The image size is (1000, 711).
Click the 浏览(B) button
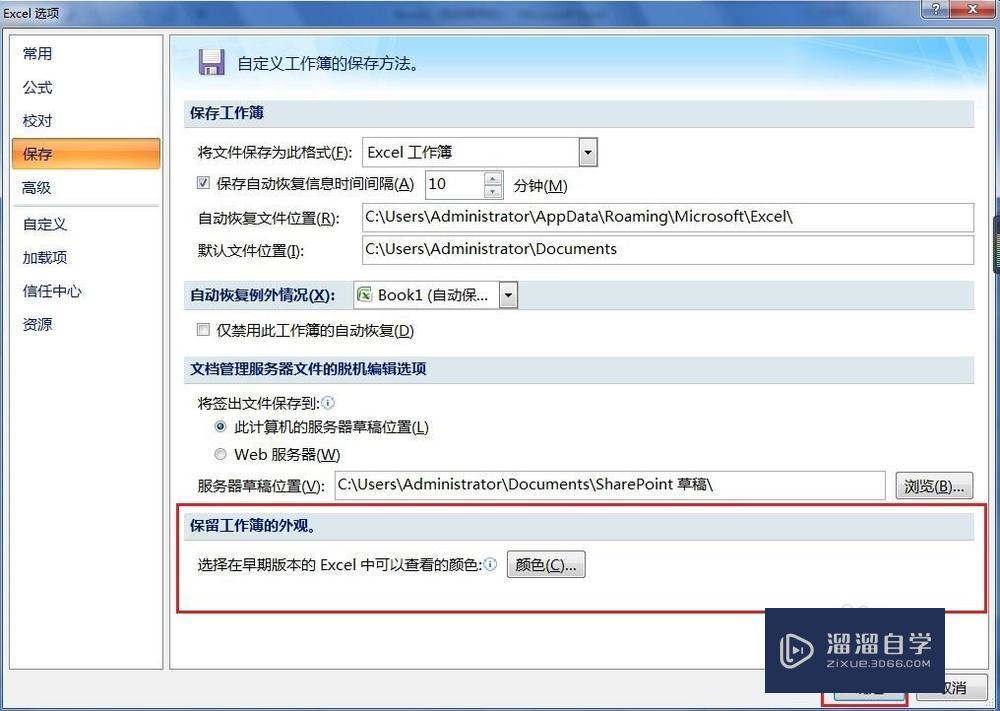(933, 485)
